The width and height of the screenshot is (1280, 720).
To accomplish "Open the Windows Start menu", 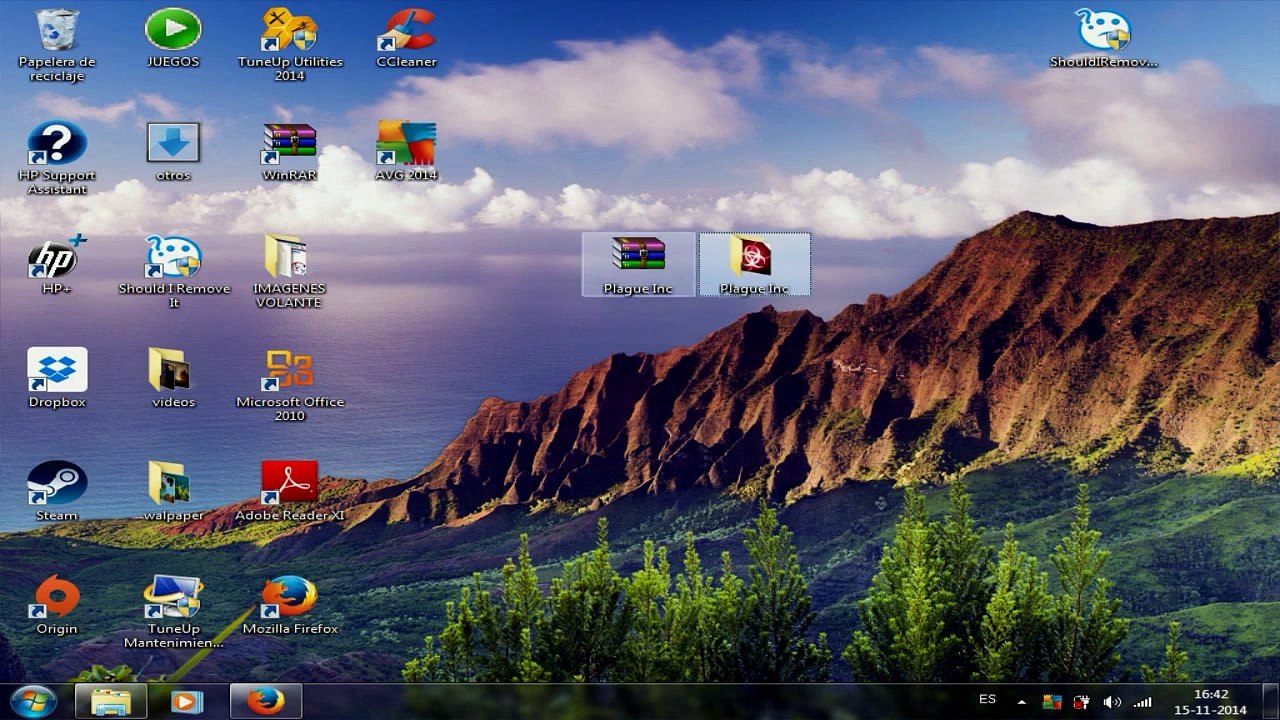I will [x=33, y=701].
